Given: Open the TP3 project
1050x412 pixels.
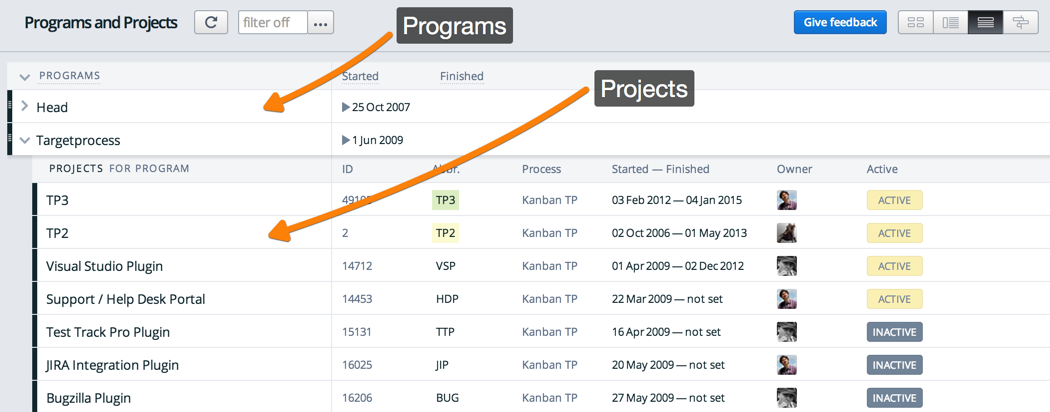Looking at the screenshot, I should tap(58, 200).
